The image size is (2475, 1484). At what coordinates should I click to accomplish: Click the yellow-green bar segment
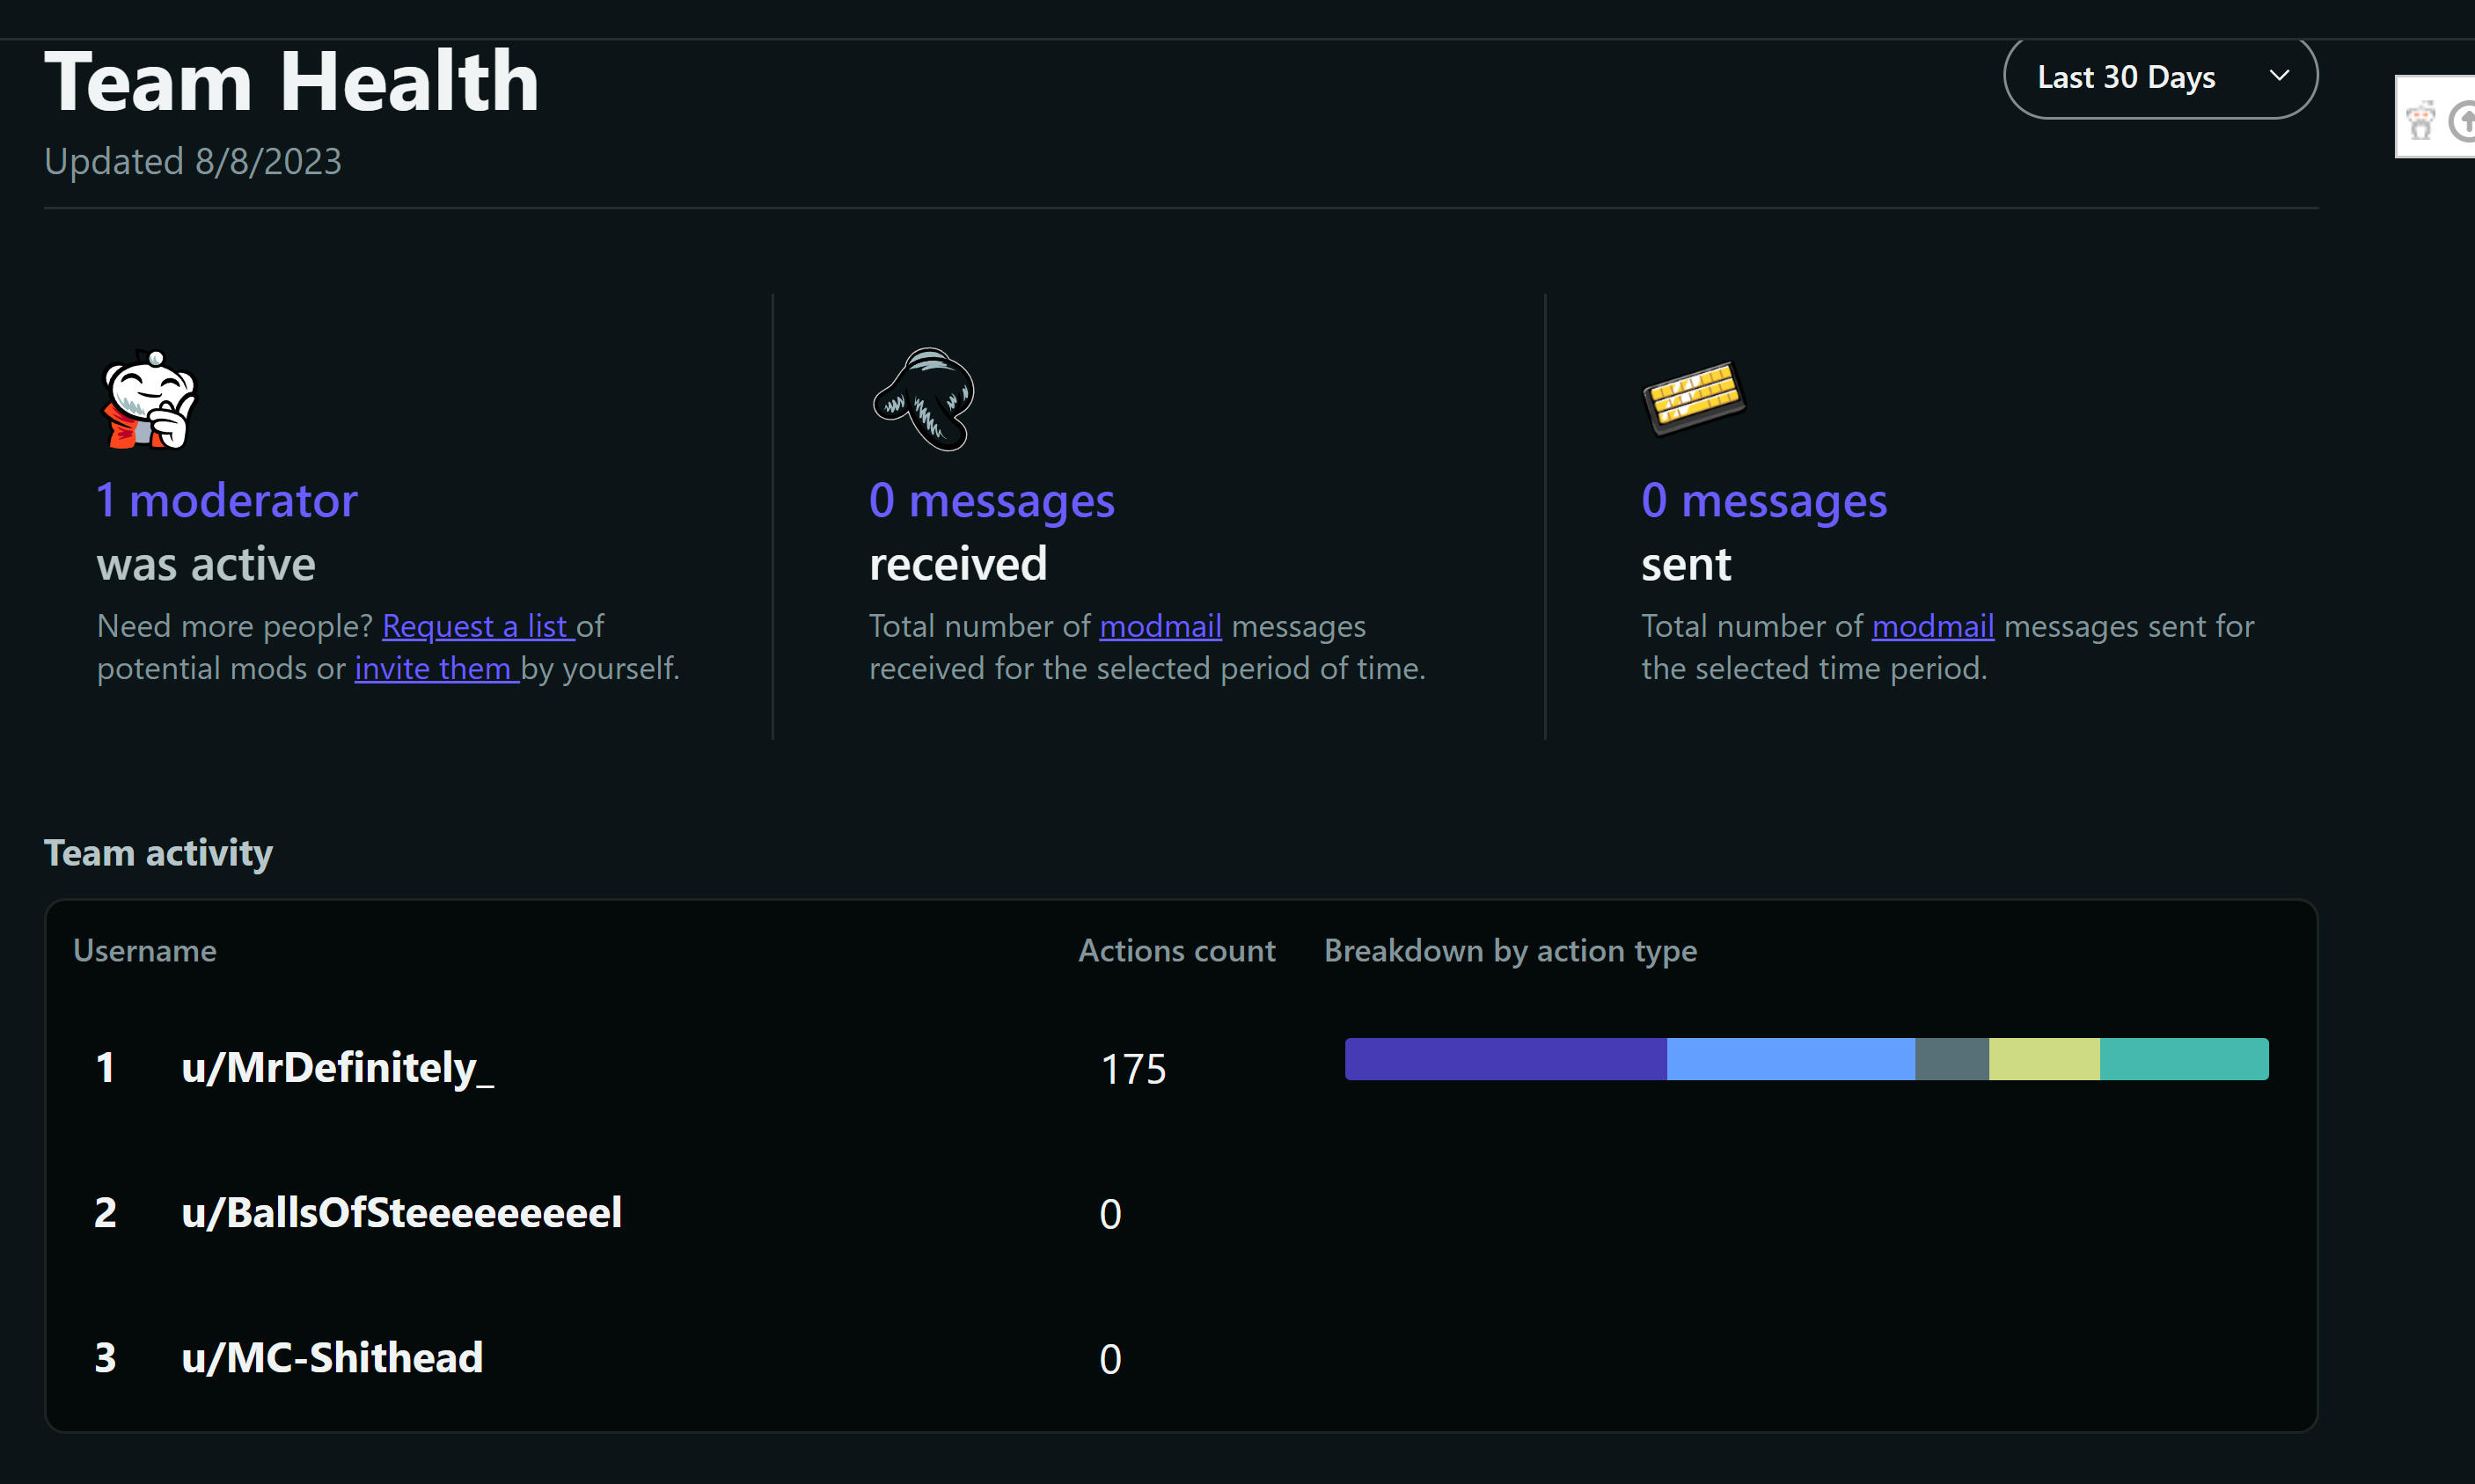(2044, 1059)
